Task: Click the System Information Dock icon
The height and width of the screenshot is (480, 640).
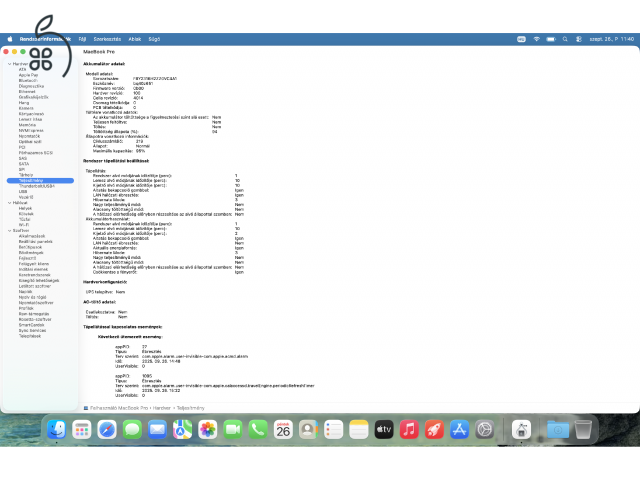Action: [521, 429]
